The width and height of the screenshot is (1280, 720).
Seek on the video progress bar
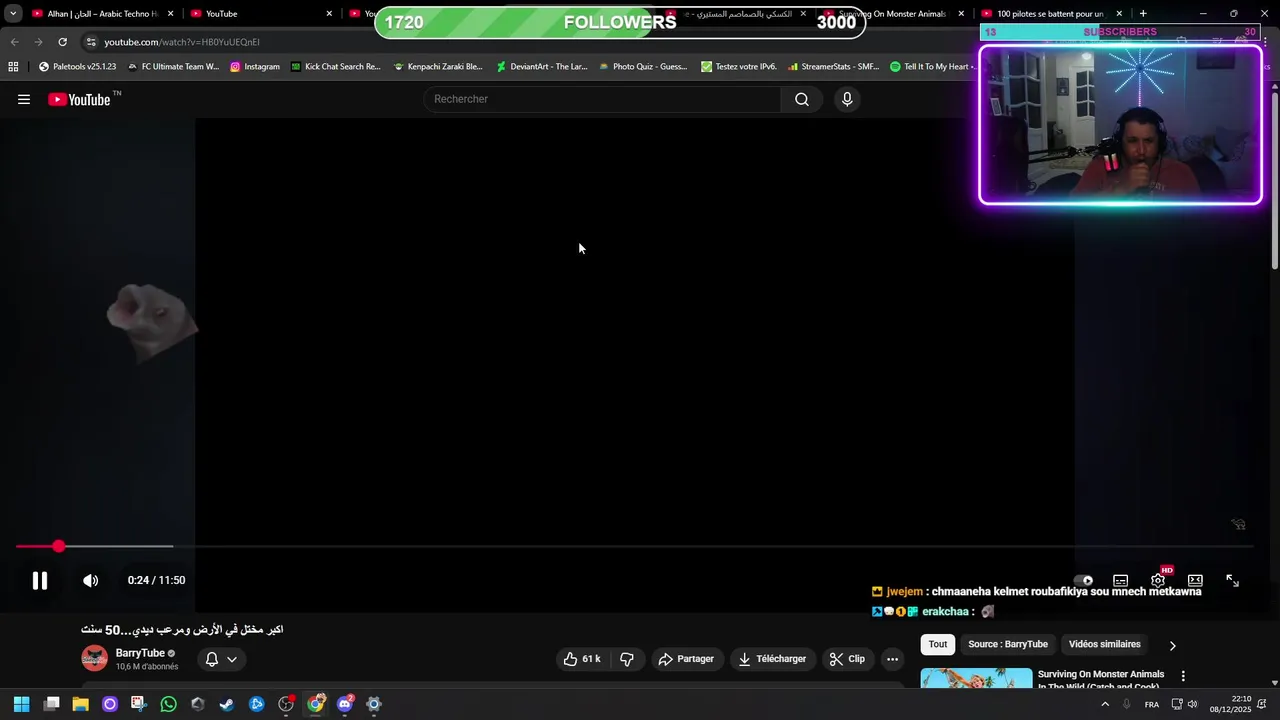634,546
